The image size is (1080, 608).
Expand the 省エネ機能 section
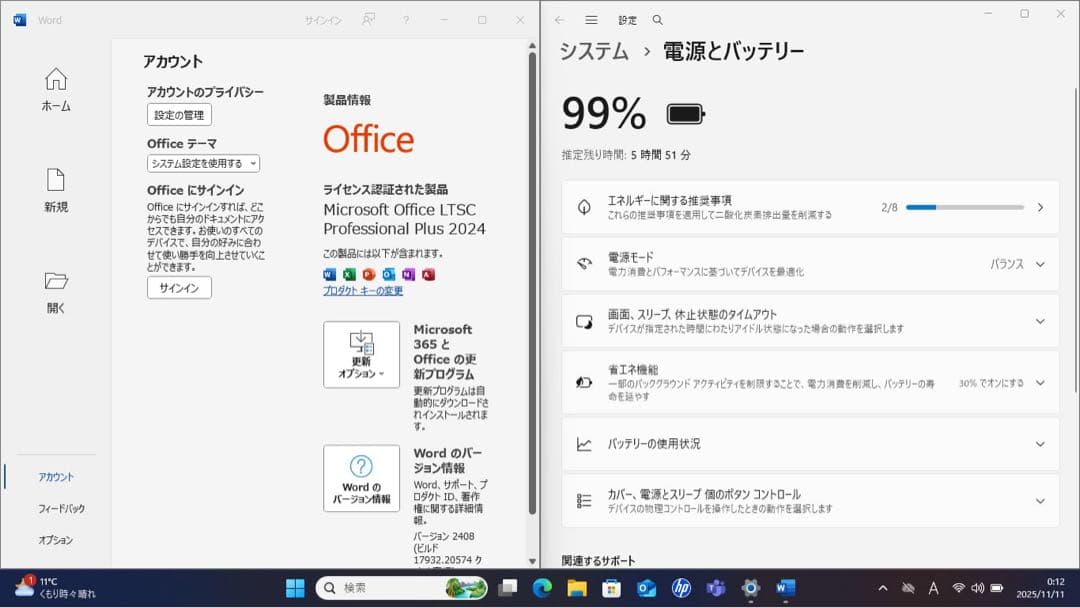(1038, 382)
